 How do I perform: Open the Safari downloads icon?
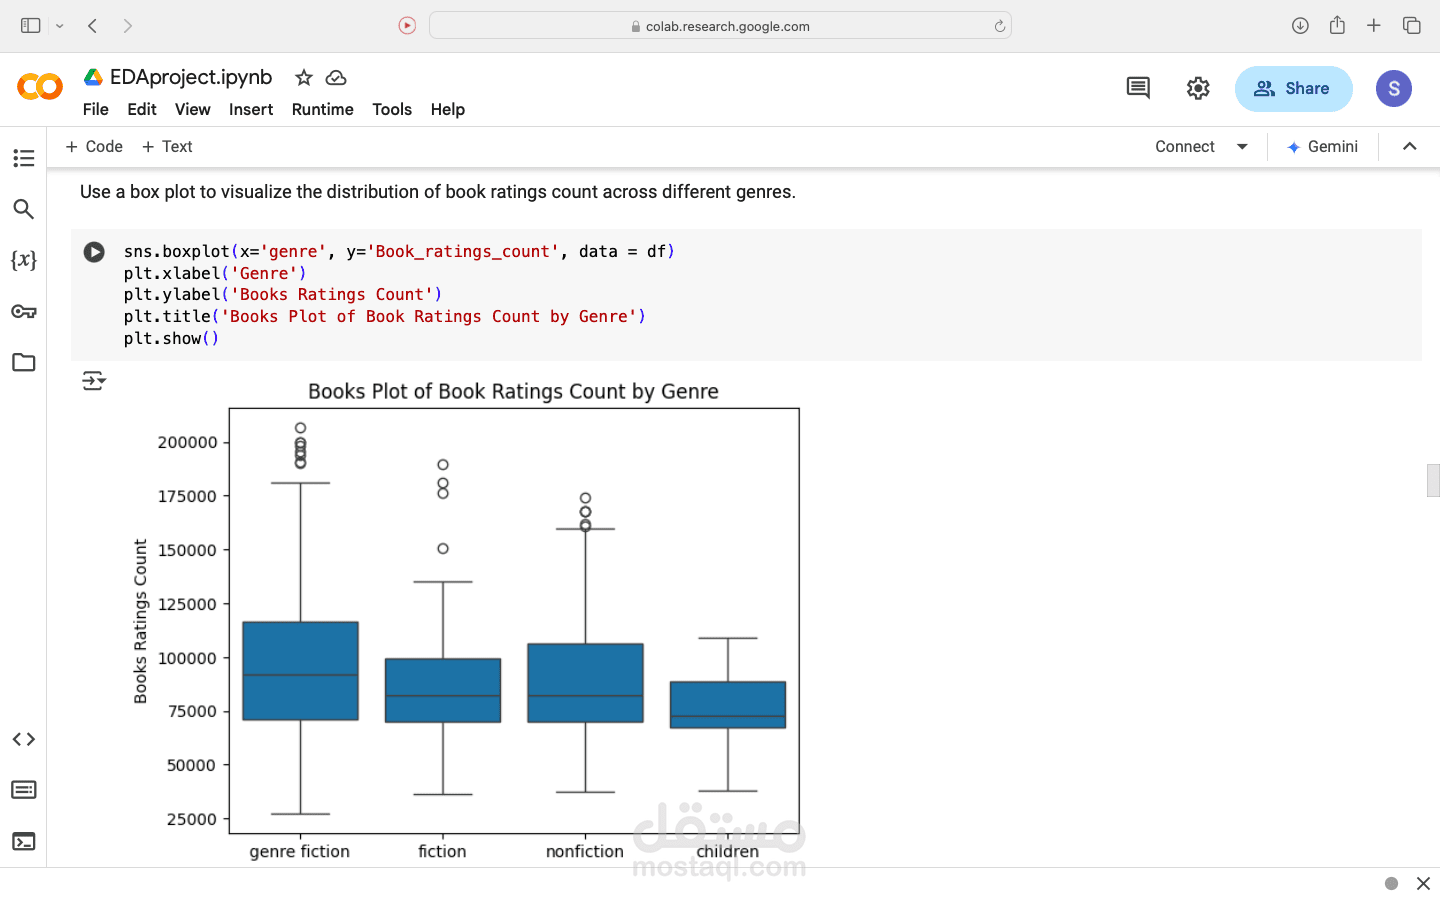pyautogui.click(x=1300, y=26)
